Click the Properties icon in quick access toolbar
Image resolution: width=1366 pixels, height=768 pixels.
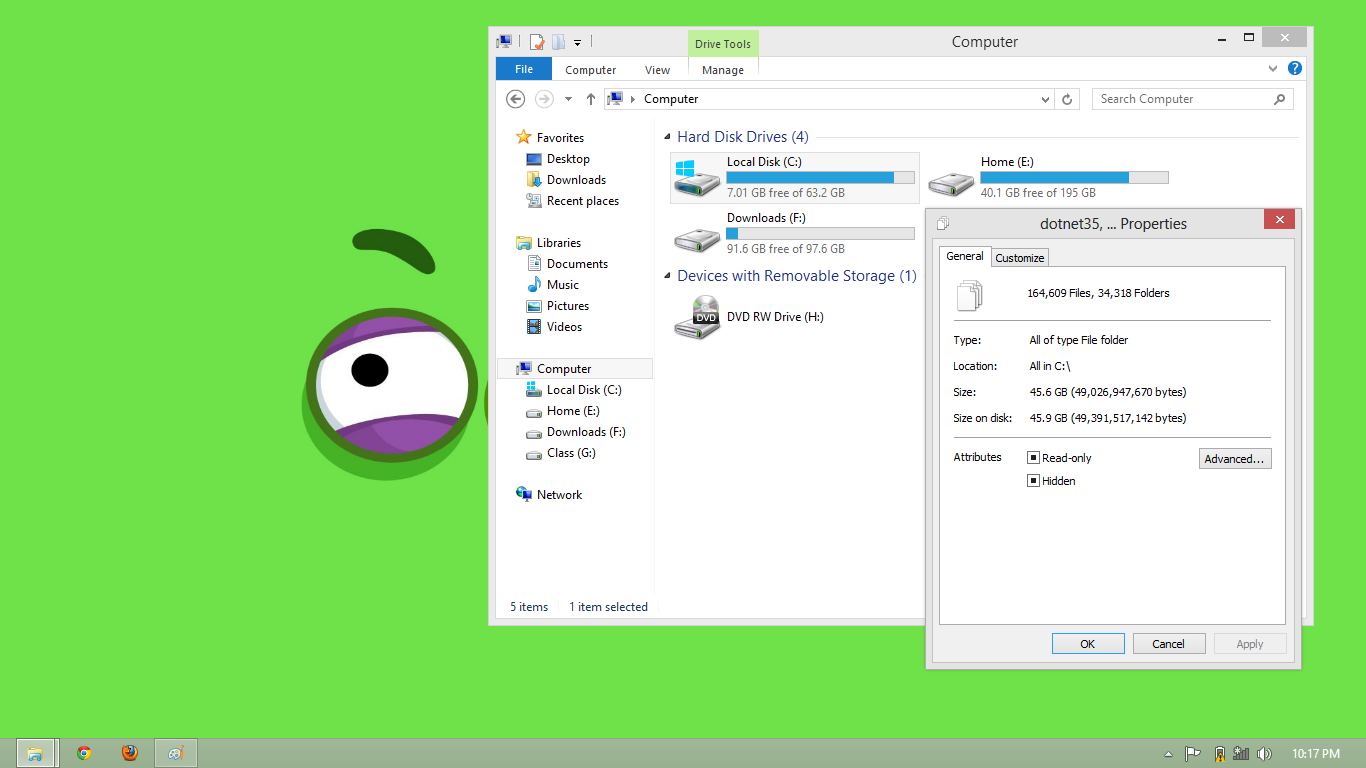(x=537, y=42)
